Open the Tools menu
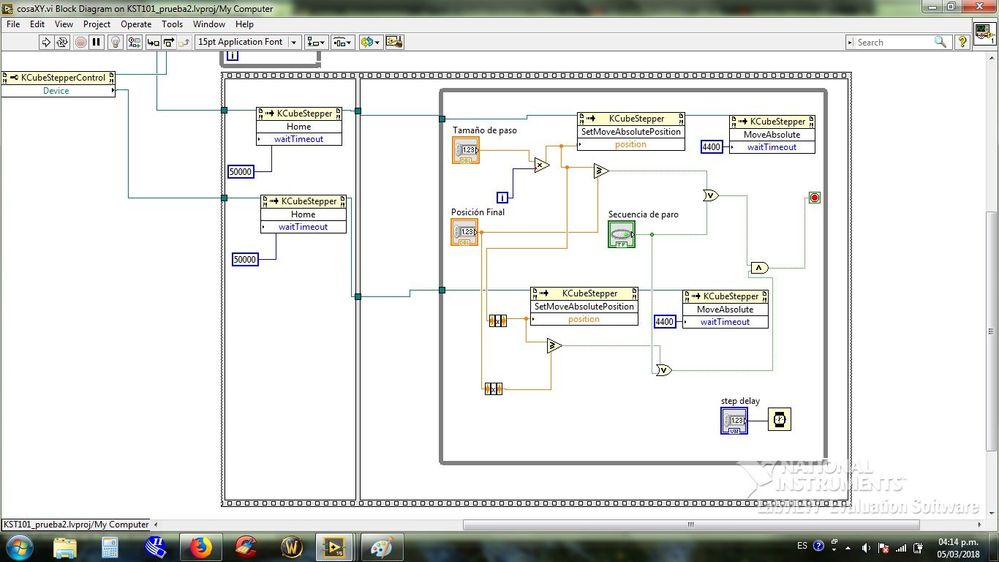 pos(172,24)
